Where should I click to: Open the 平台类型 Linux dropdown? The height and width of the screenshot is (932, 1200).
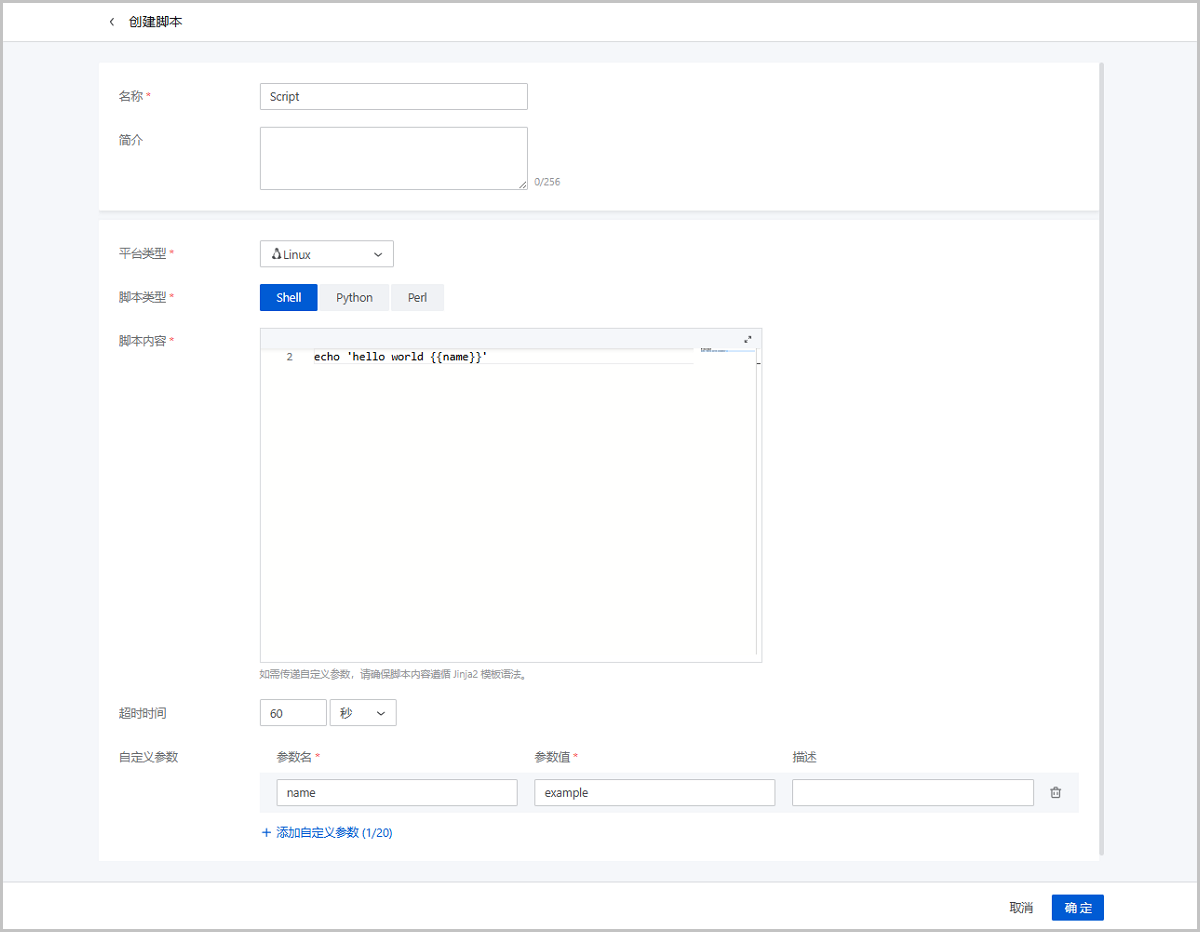(326, 254)
